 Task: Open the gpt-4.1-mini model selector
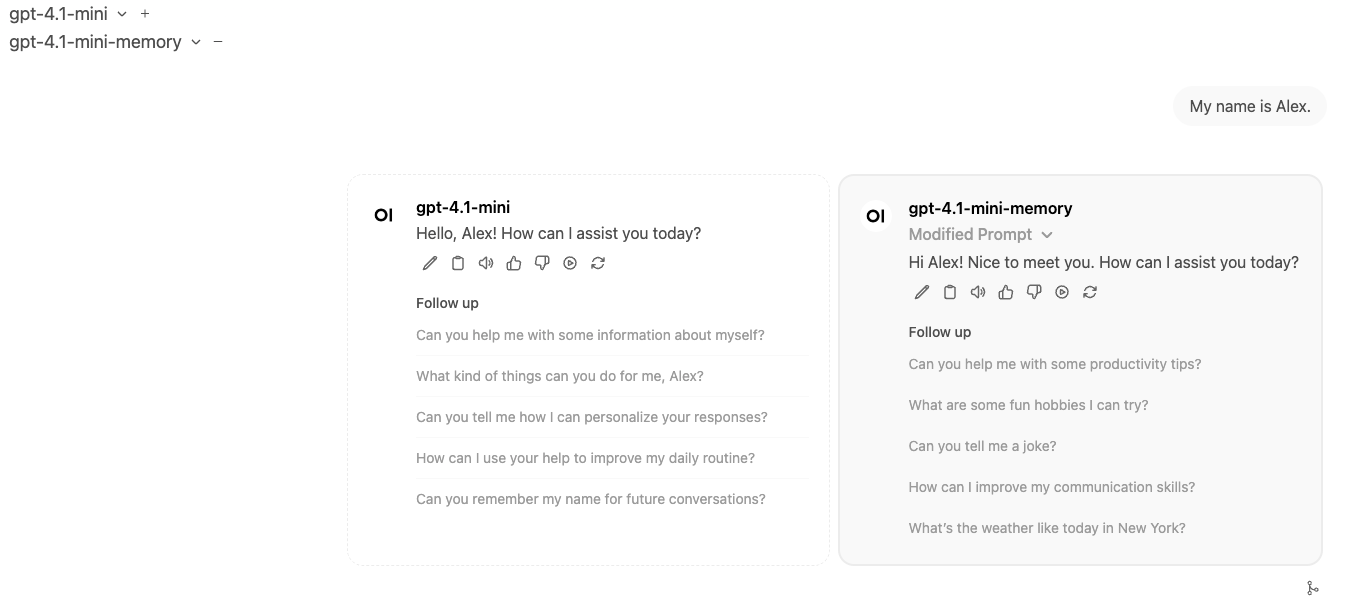coord(121,13)
